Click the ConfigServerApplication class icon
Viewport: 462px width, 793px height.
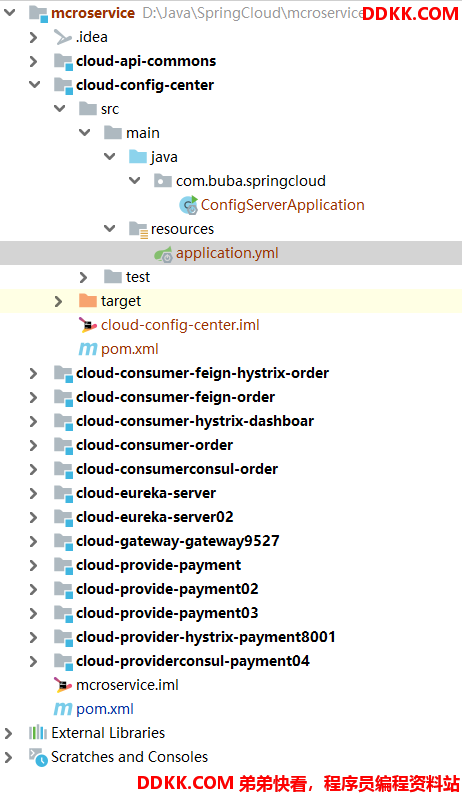tap(189, 205)
